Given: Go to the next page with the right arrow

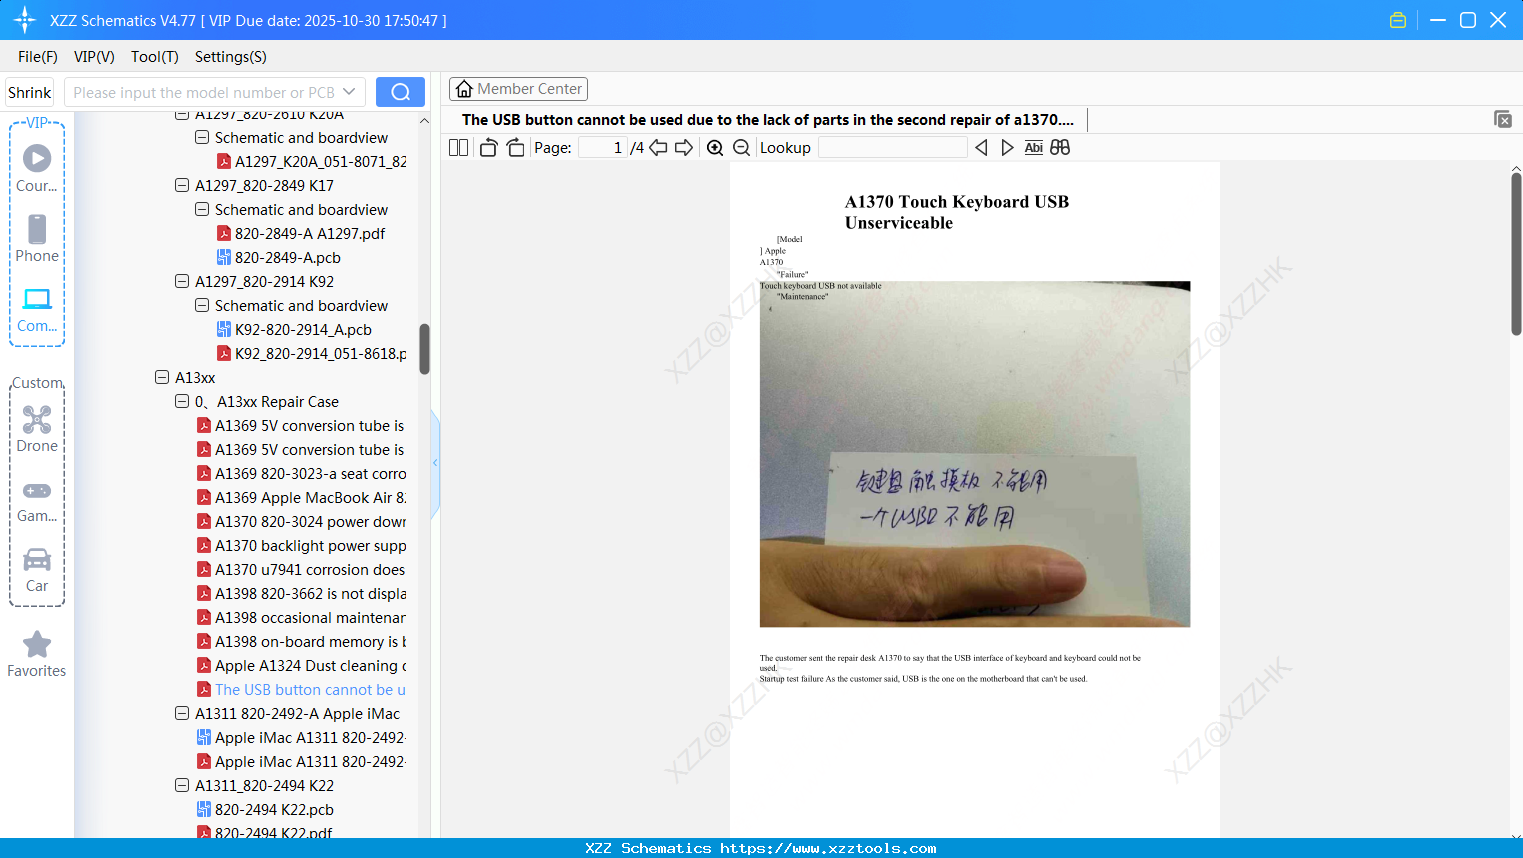Looking at the screenshot, I should (684, 147).
